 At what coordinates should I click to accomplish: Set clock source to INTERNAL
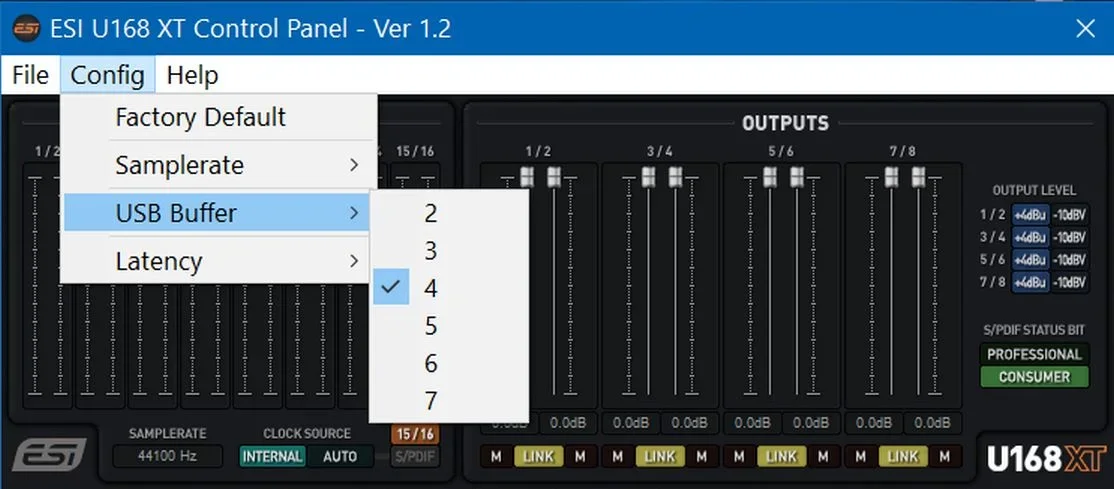(273, 456)
